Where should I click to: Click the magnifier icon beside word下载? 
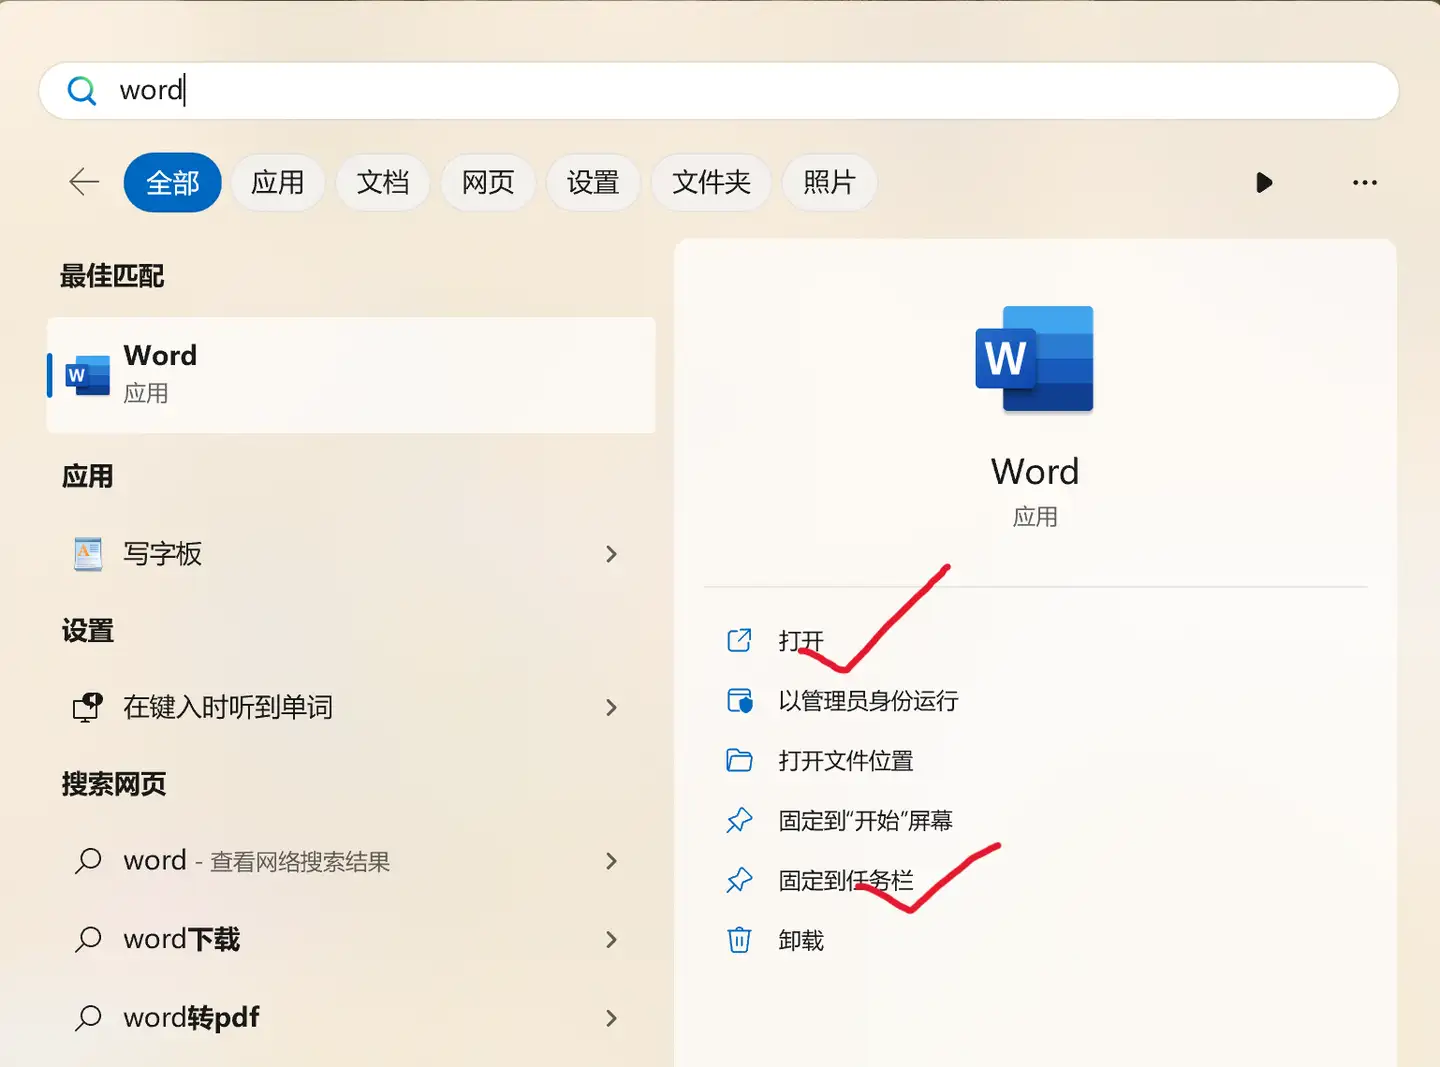point(88,939)
